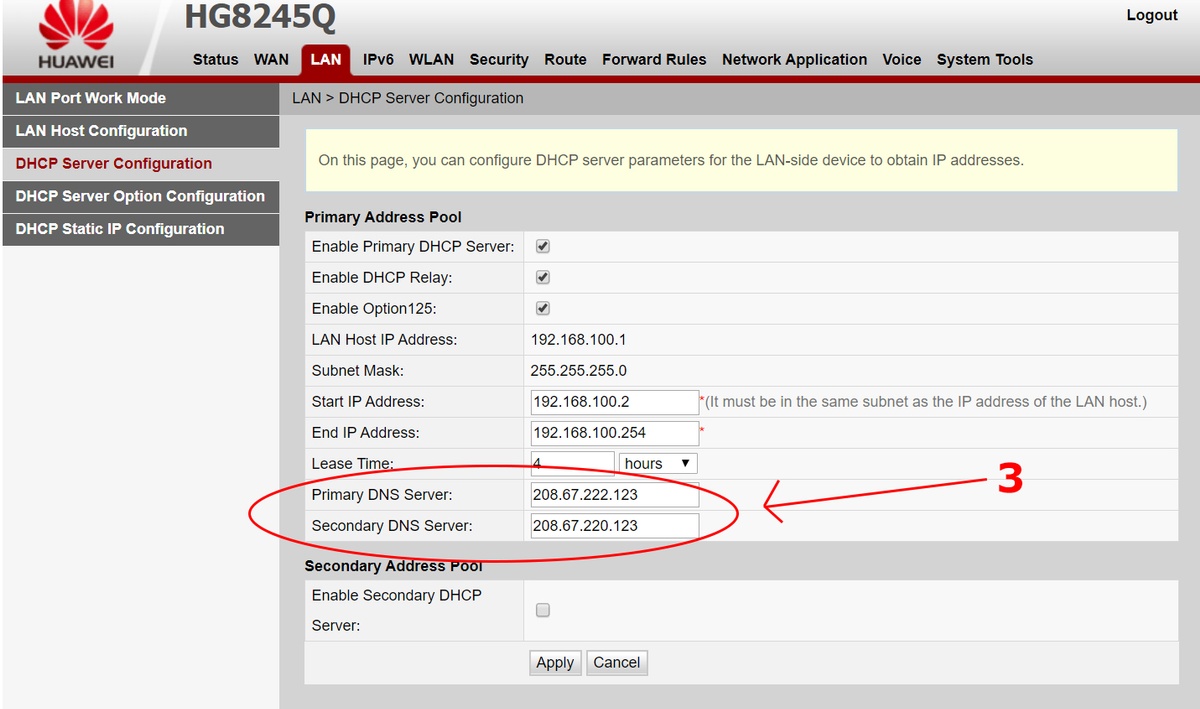Uncheck Enable DHCP Relay checkbox
Image resolution: width=1200 pixels, height=709 pixels.
click(x=543, y=277)
